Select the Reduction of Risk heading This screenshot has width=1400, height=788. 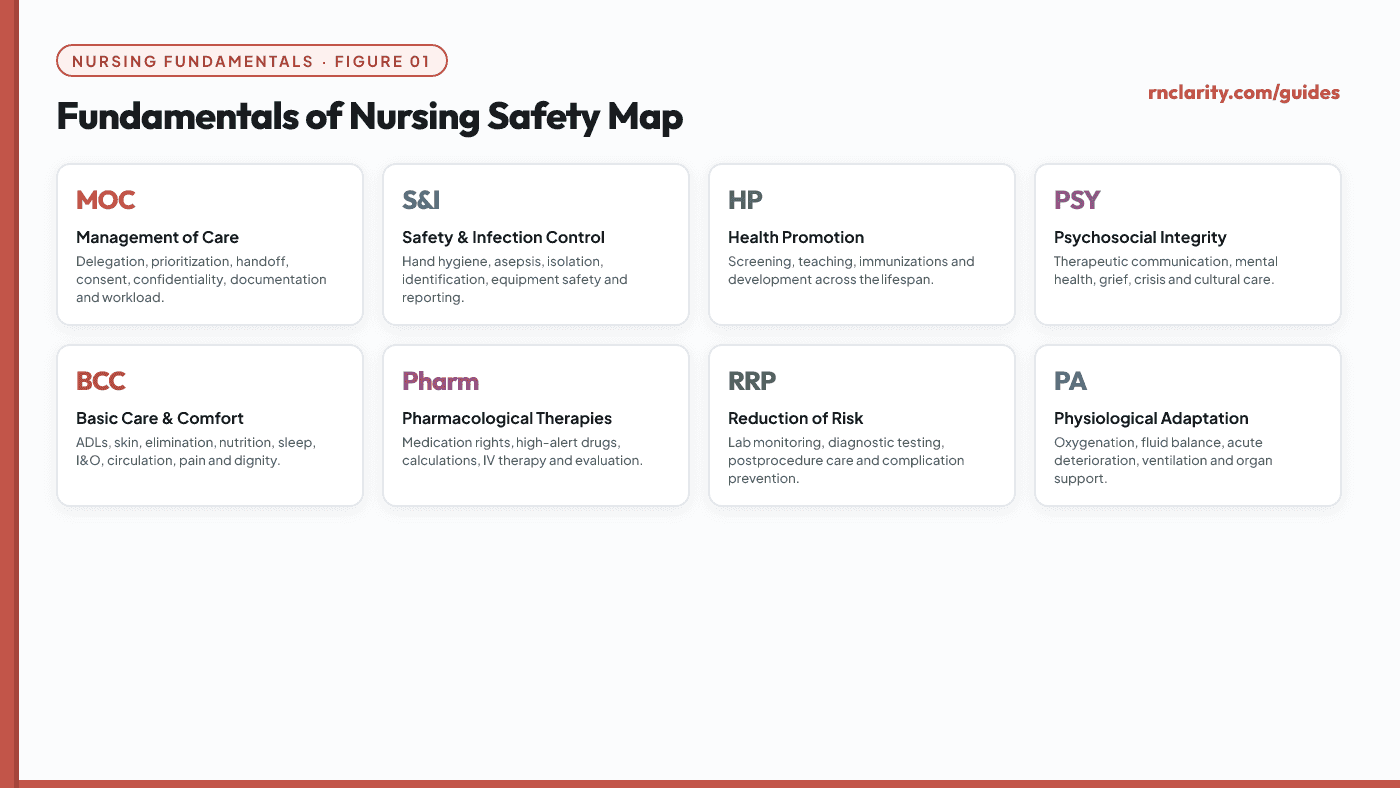click(x=796, y=418)
